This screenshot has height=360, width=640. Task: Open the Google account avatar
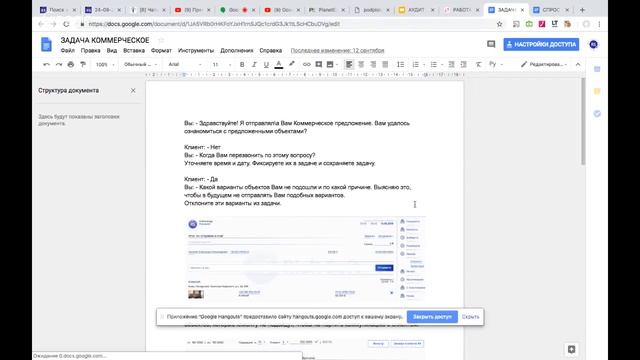tap(593, 44)
